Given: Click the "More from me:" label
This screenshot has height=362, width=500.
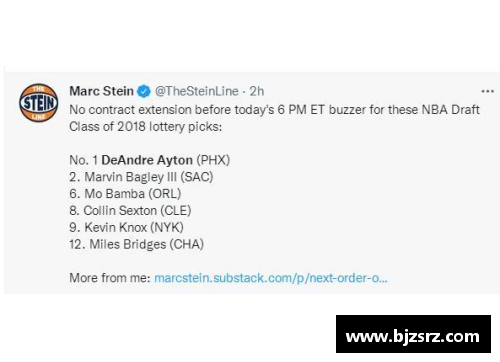Looking at the screenshot, I should (110, 278).
